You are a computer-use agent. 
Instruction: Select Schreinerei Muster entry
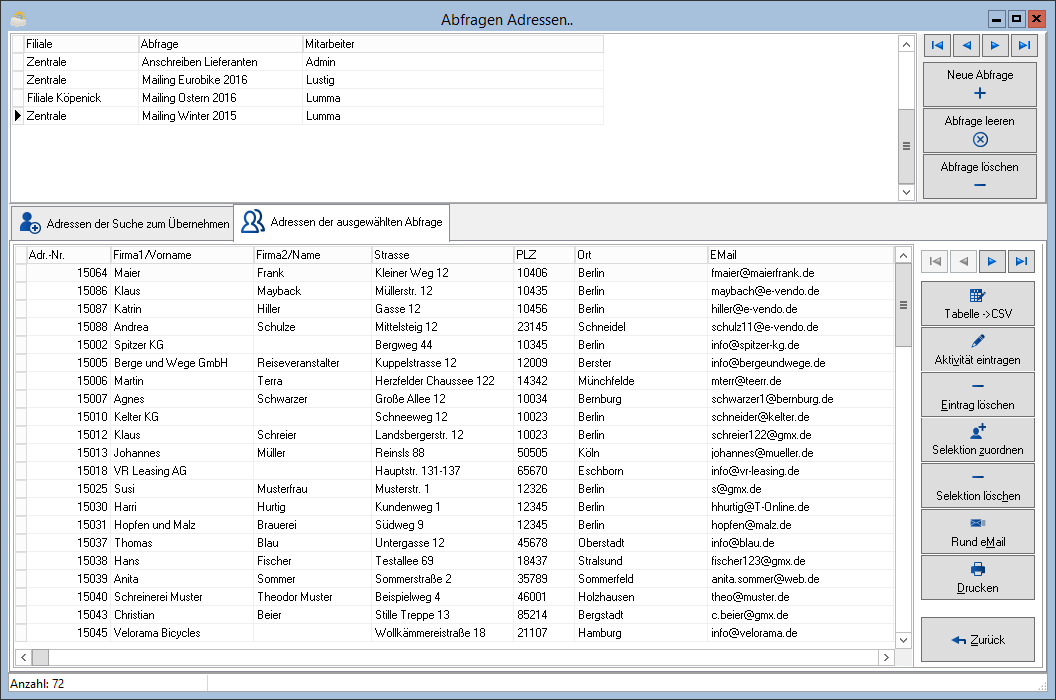coord(158,597)
